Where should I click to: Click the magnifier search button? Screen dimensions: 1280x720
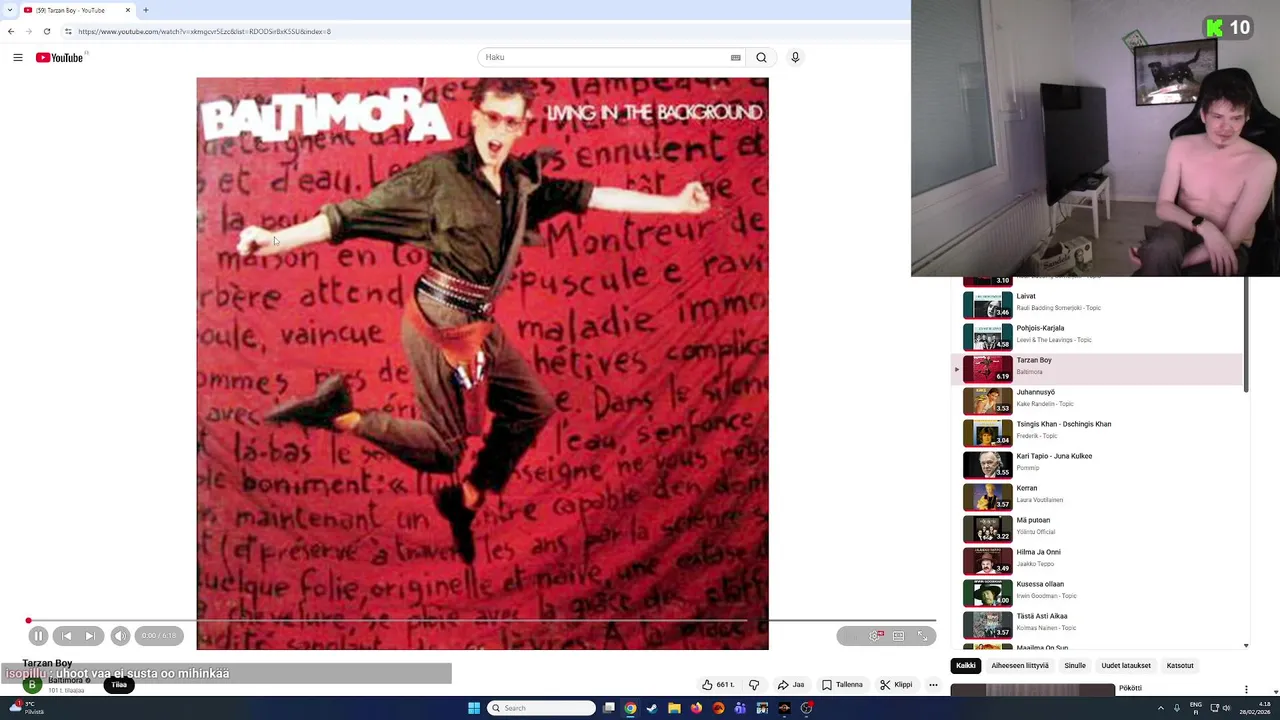(x=761, y=57)
